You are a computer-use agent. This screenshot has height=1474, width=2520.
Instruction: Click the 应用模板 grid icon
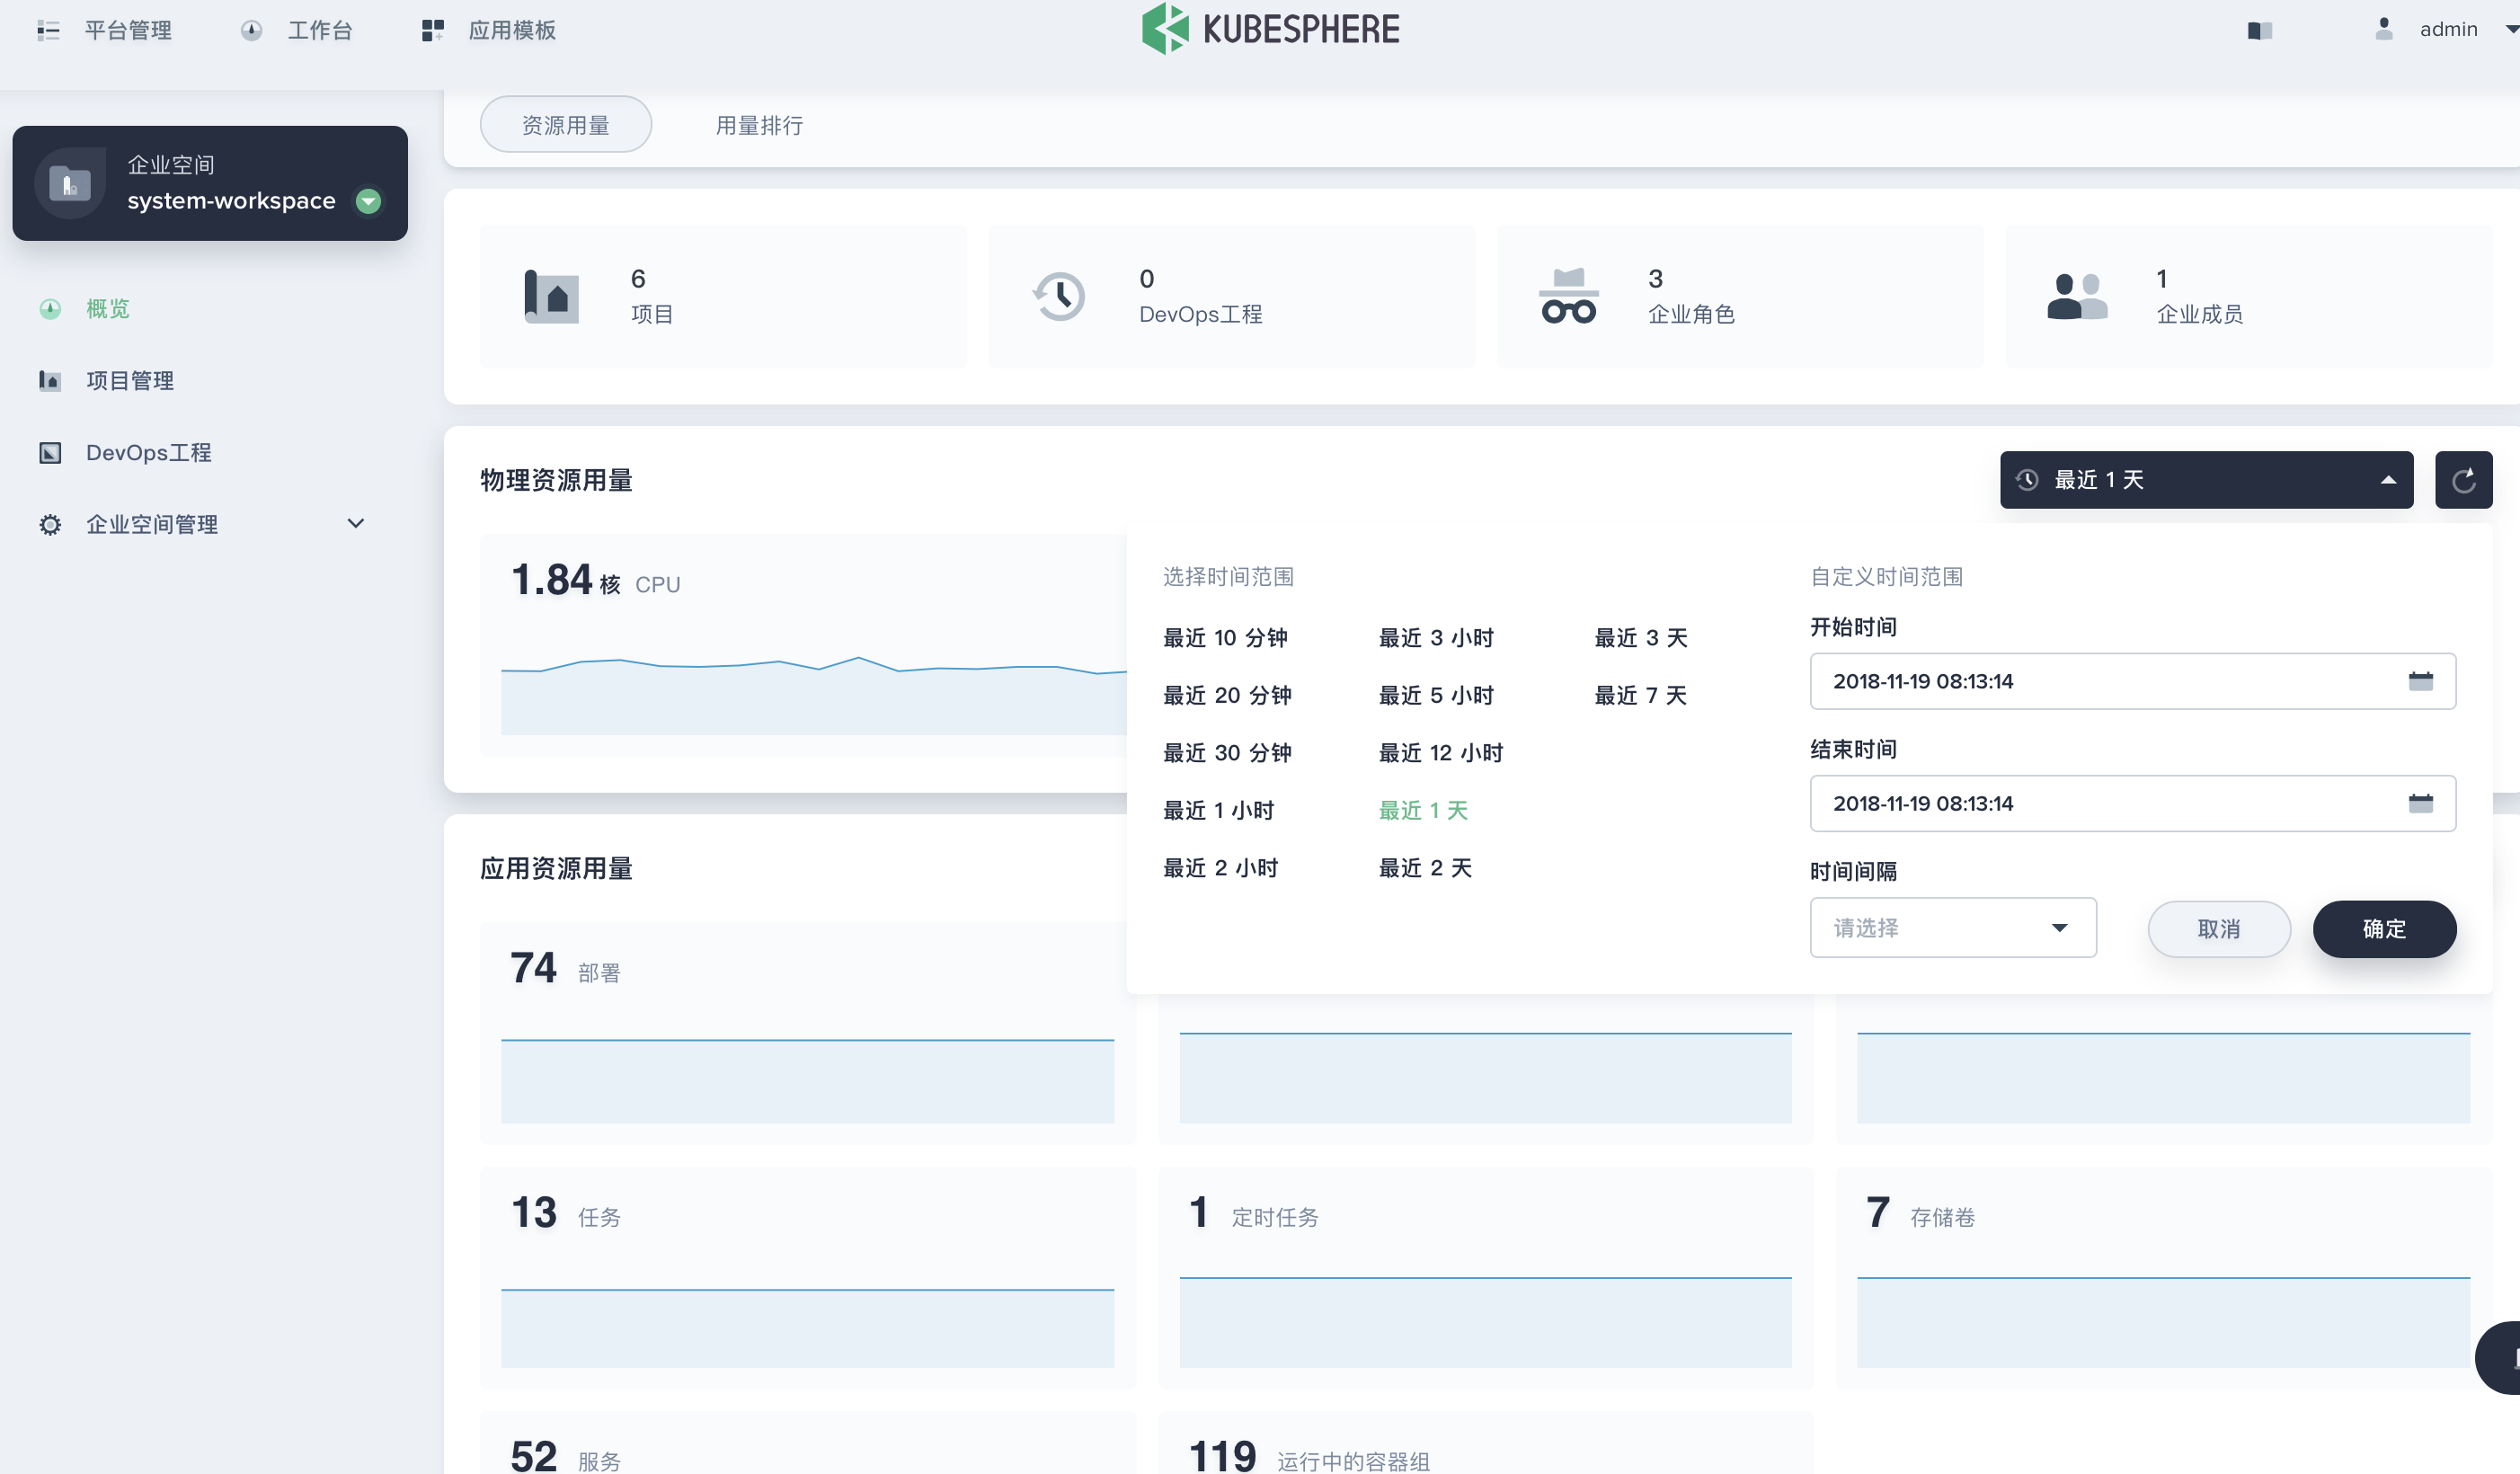click(x=432, y=30)
